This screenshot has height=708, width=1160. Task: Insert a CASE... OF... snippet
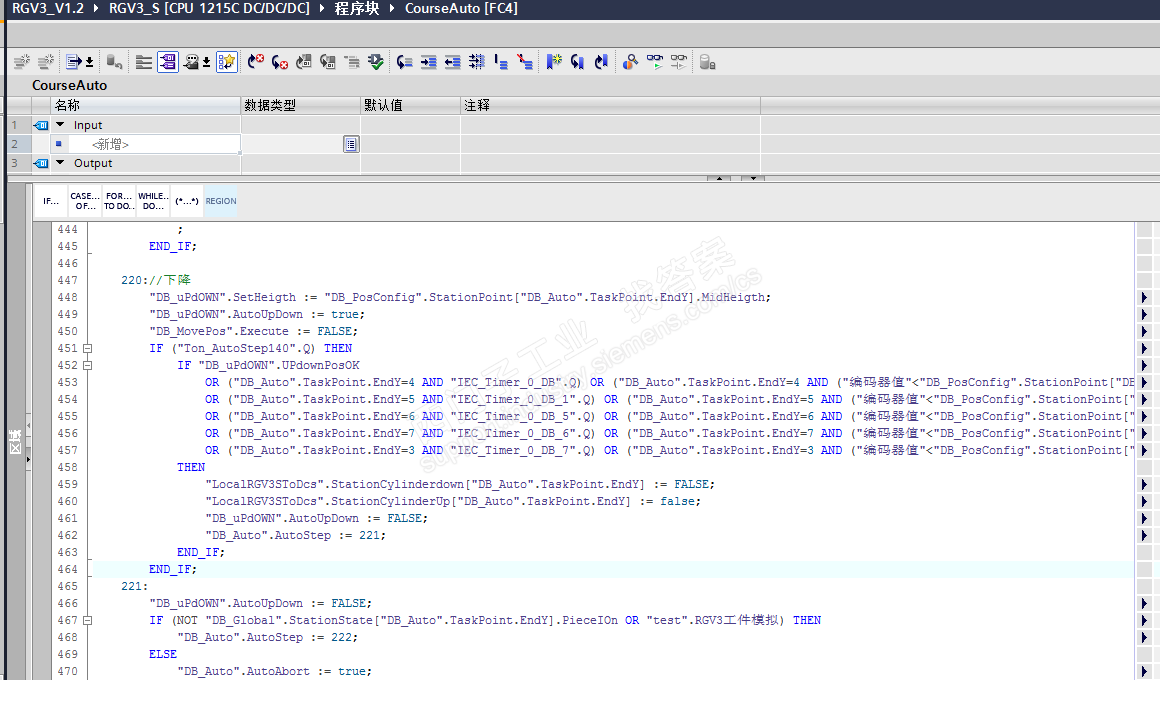(85, 201)
